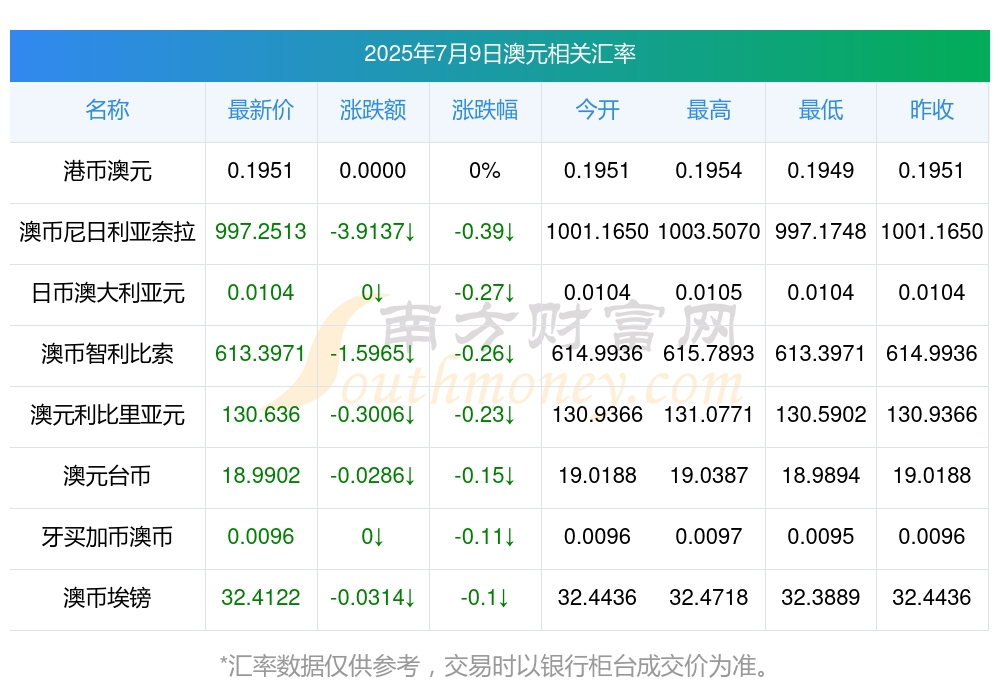This screenshot has height=698, width=1000.
Task: Click the latest price 997.2513
Action: pyautogui.click(x=261, y=232)
